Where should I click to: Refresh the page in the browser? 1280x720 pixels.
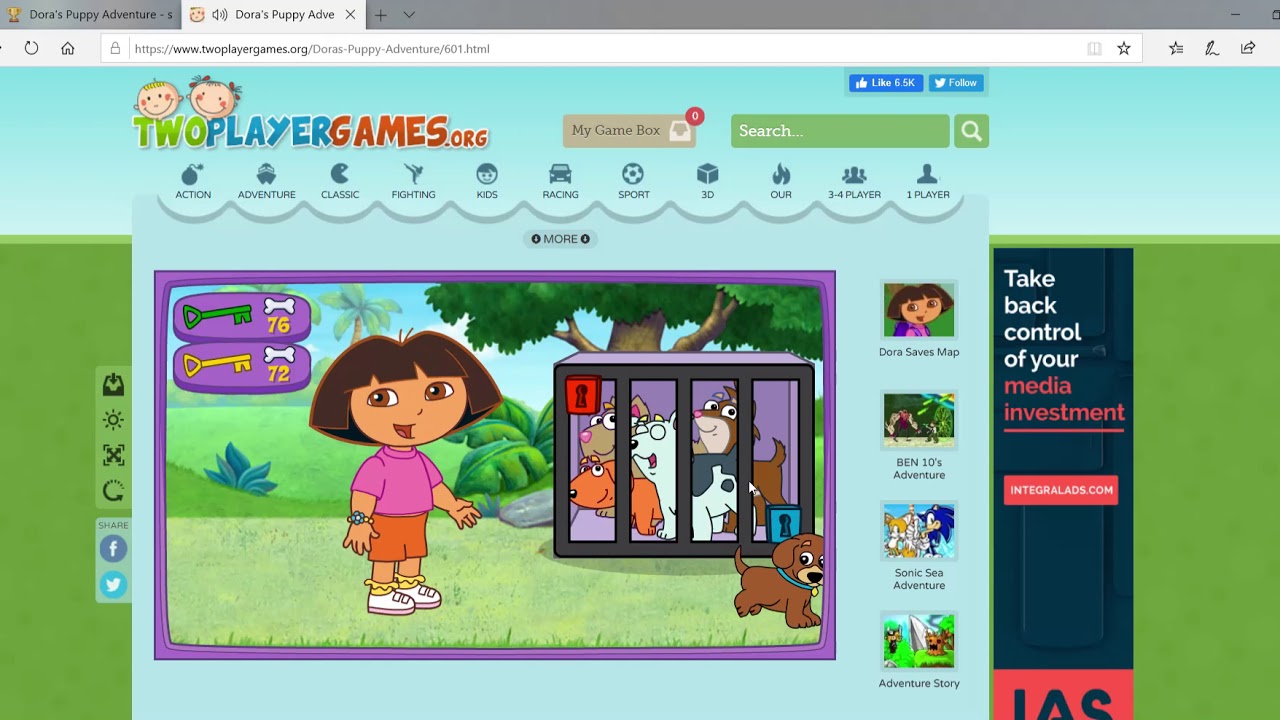pos(31,48)
